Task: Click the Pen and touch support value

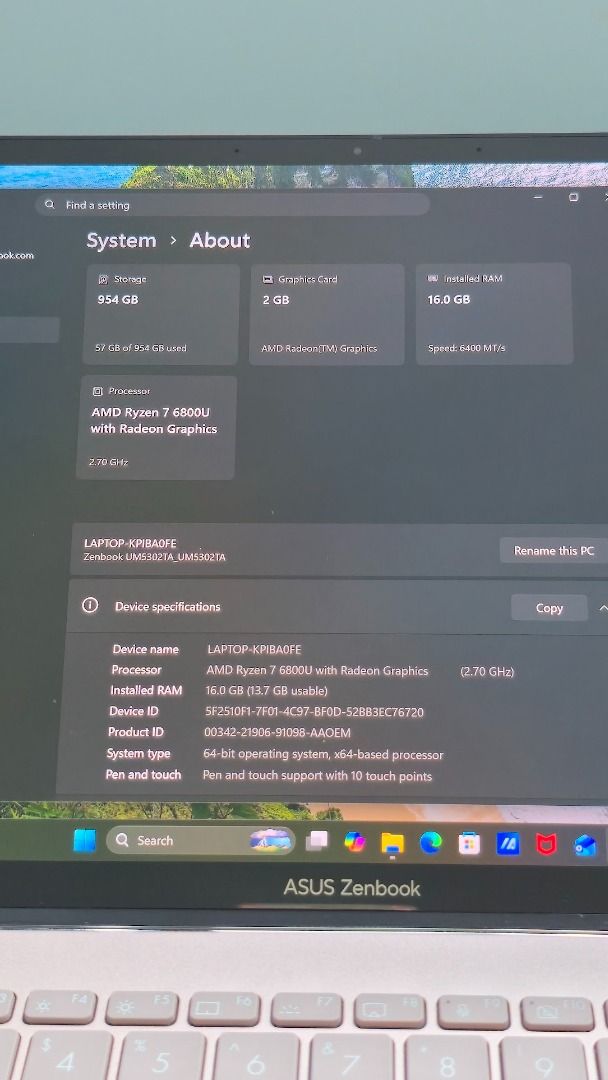Action: (317, 776)
